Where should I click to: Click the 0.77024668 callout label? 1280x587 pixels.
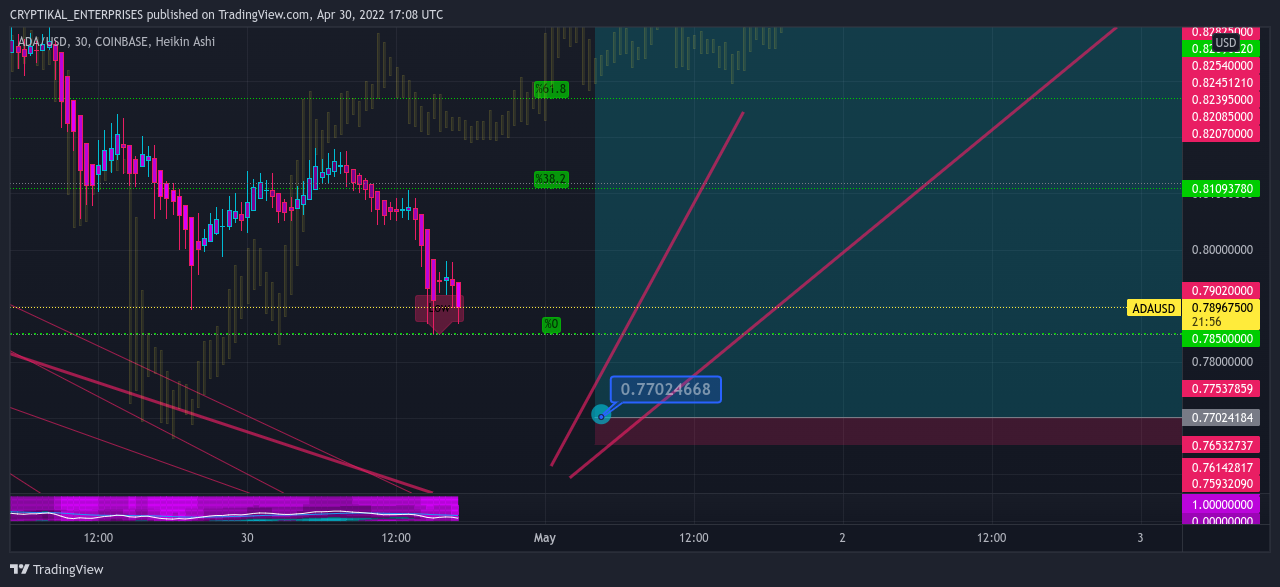[x=665, y=389]
